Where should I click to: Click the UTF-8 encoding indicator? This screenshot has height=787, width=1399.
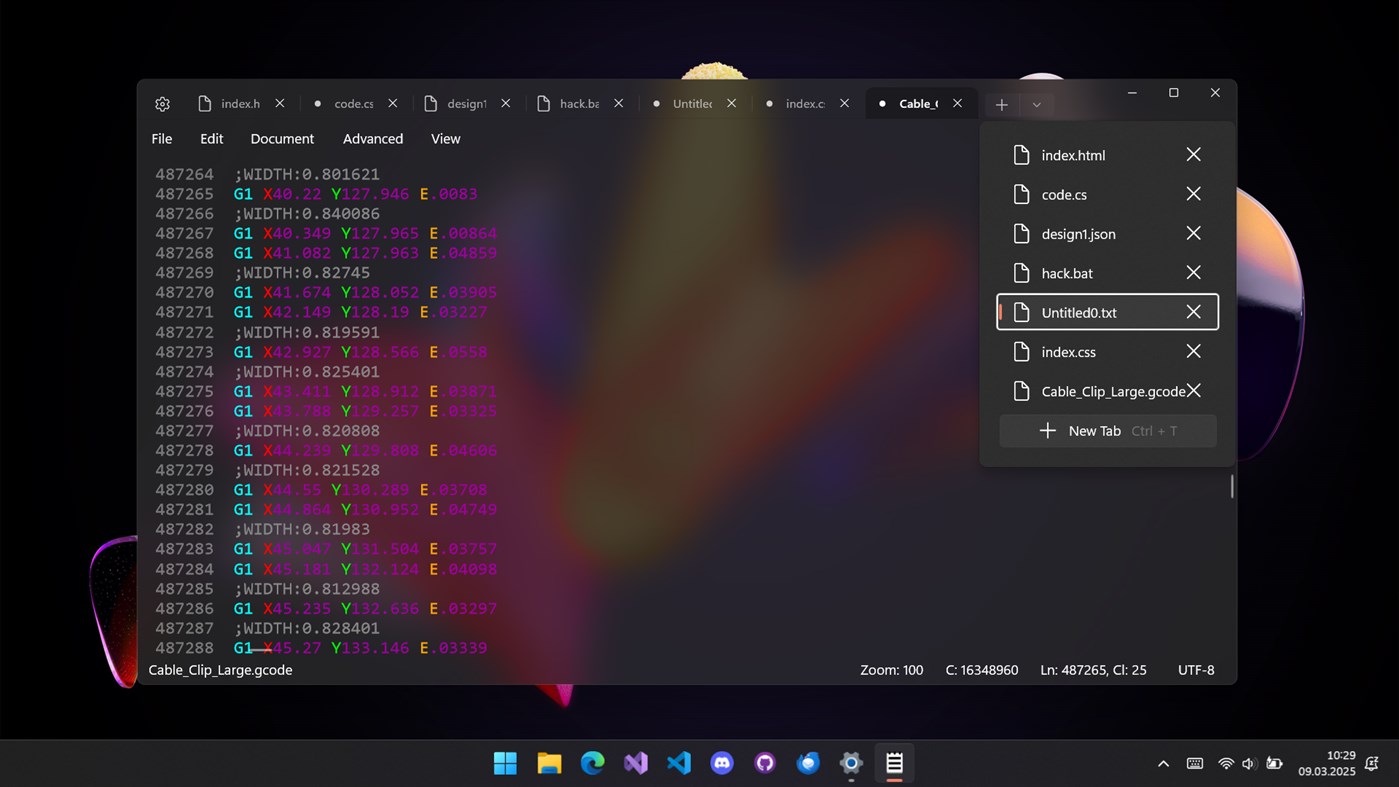pyautogui.click(x=1196, y=670)
